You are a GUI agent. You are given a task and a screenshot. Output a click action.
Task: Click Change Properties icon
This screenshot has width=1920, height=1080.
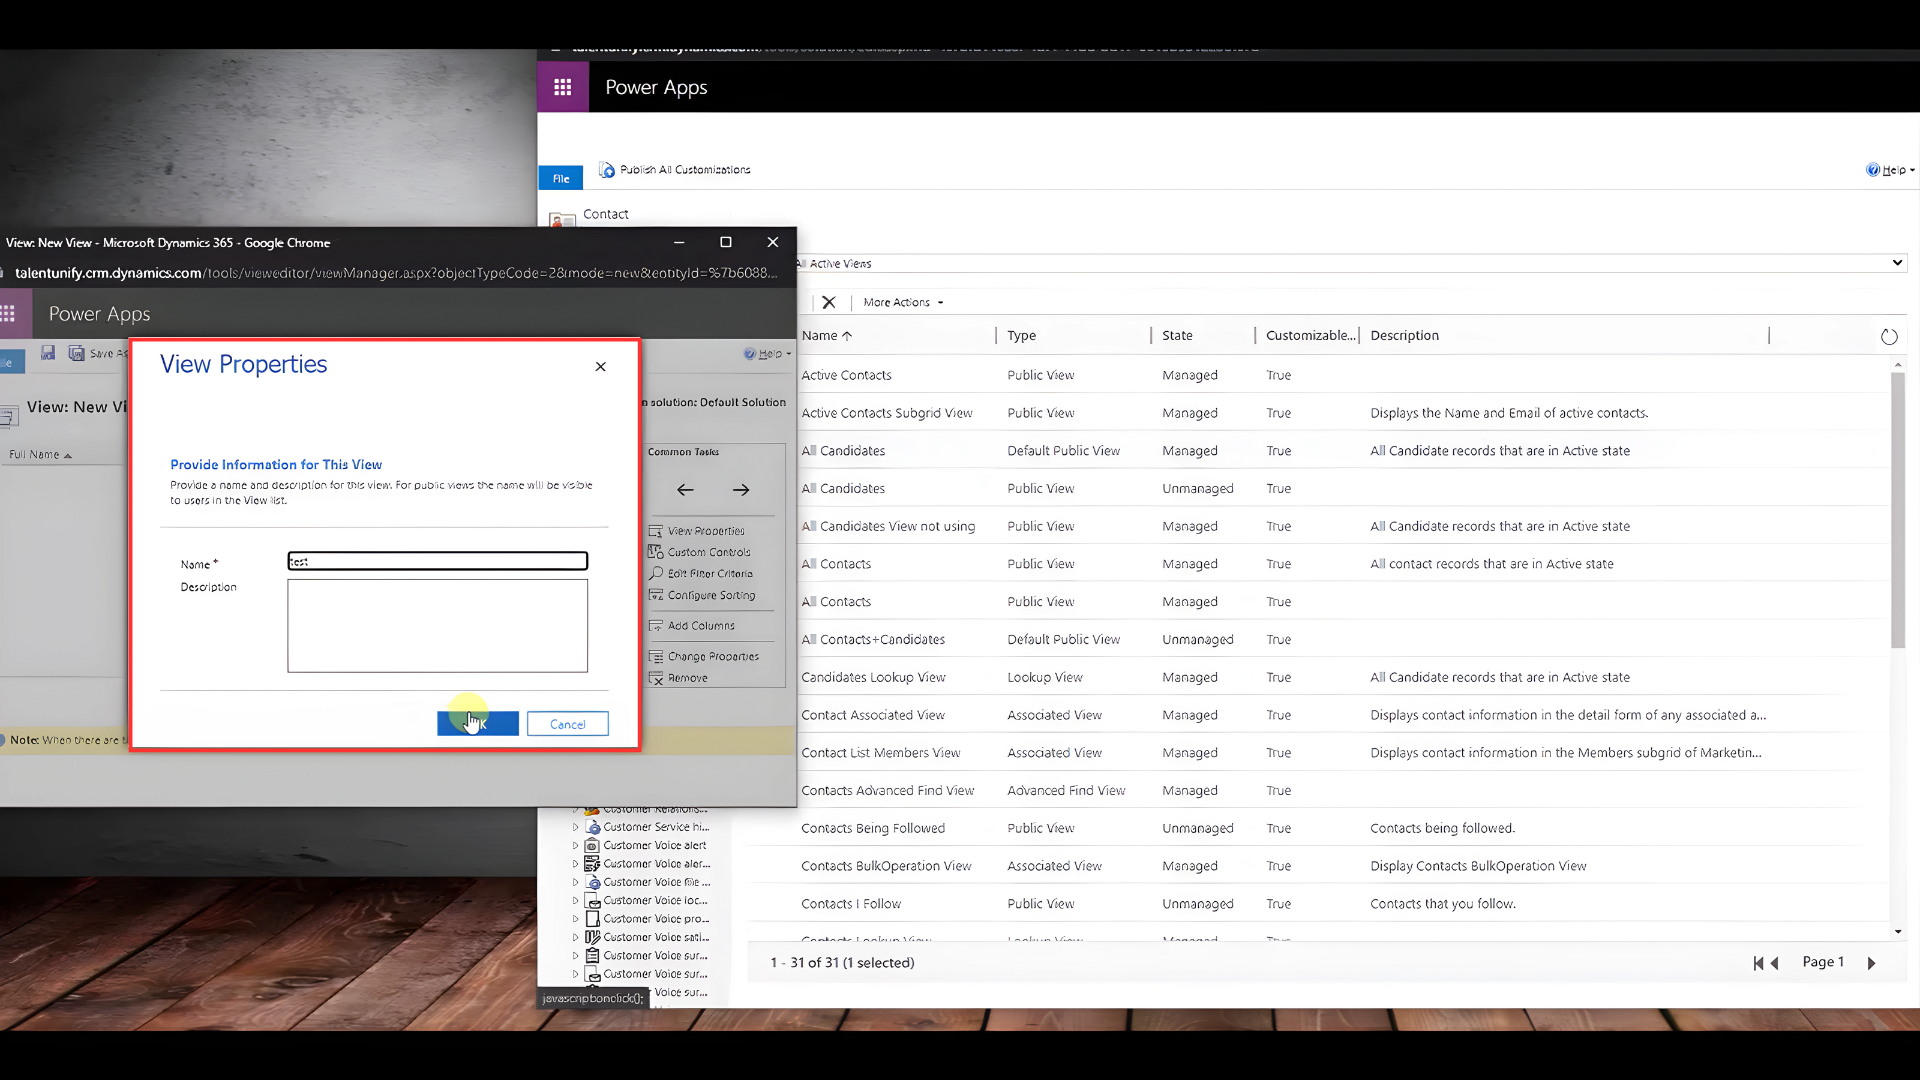tap(656, 657)
